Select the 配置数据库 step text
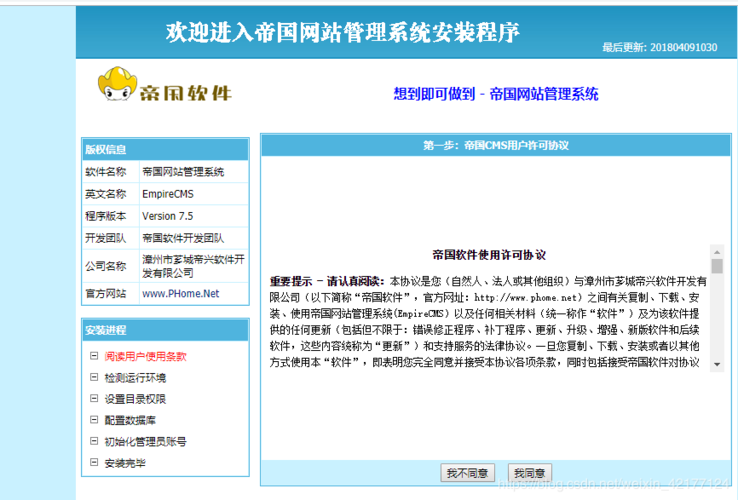The width and height of the screenshot is (738, 500). click(x=130, y=420)
